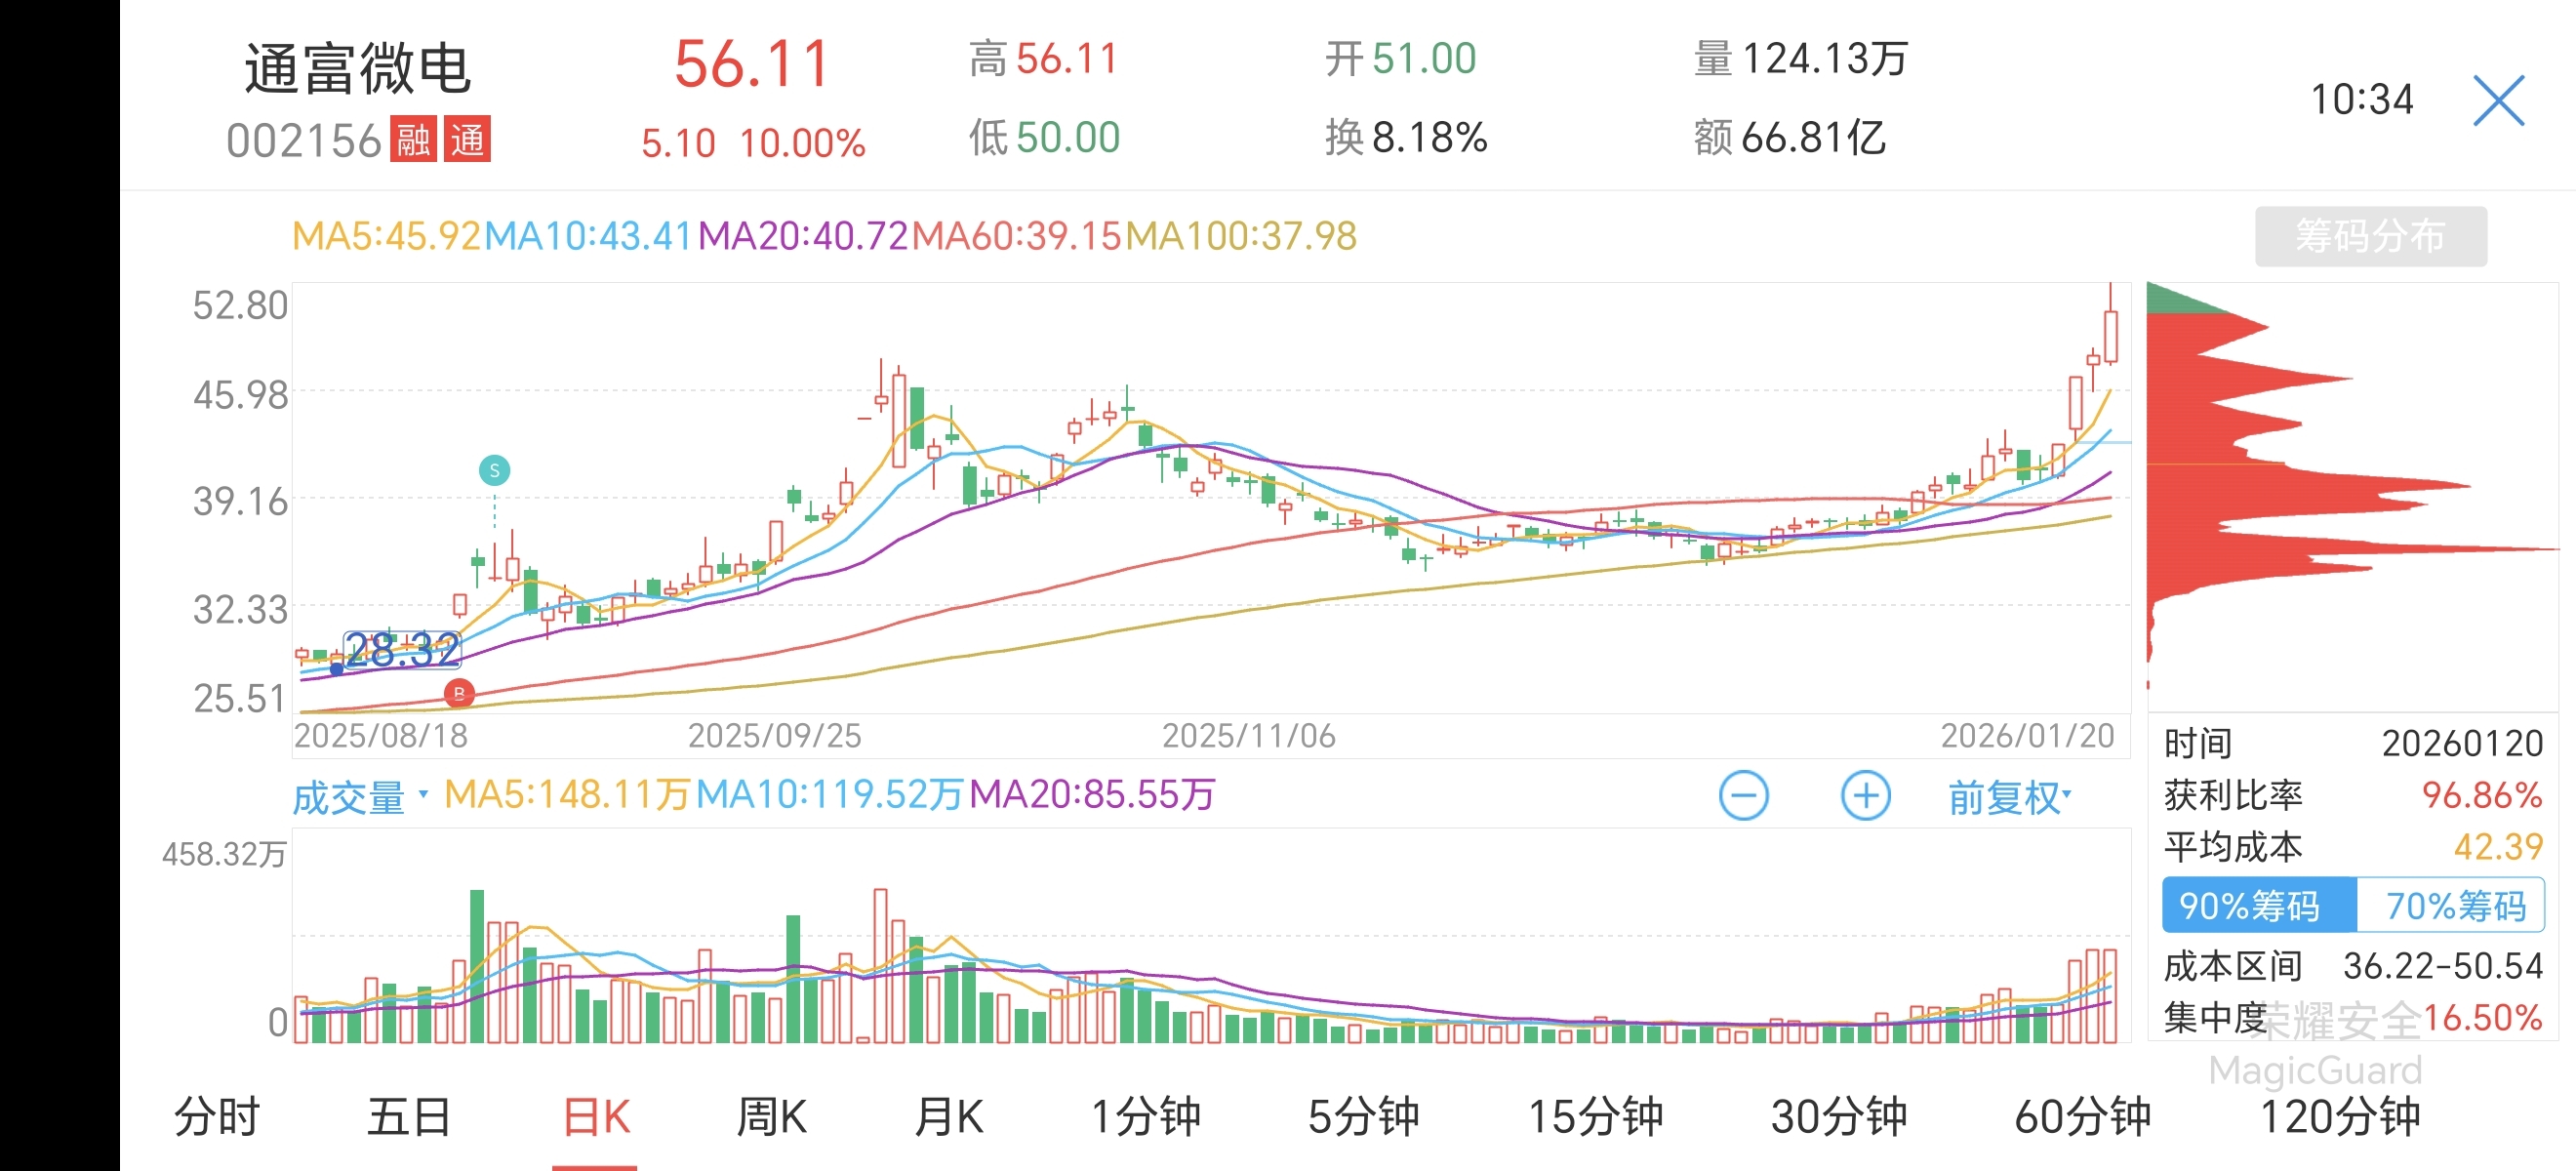
Task: Switch to the 70%筹码 option
Action: (x=2453, y=905)
